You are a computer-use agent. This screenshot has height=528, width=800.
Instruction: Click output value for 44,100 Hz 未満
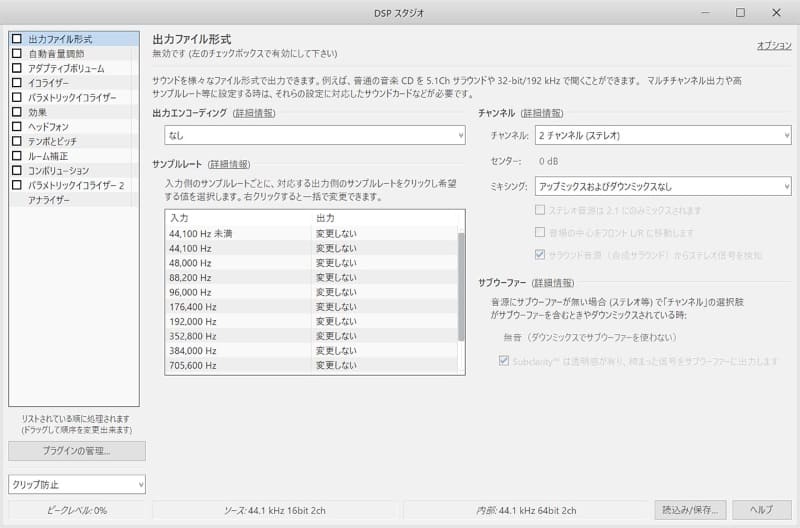click(x=336, y=234)
